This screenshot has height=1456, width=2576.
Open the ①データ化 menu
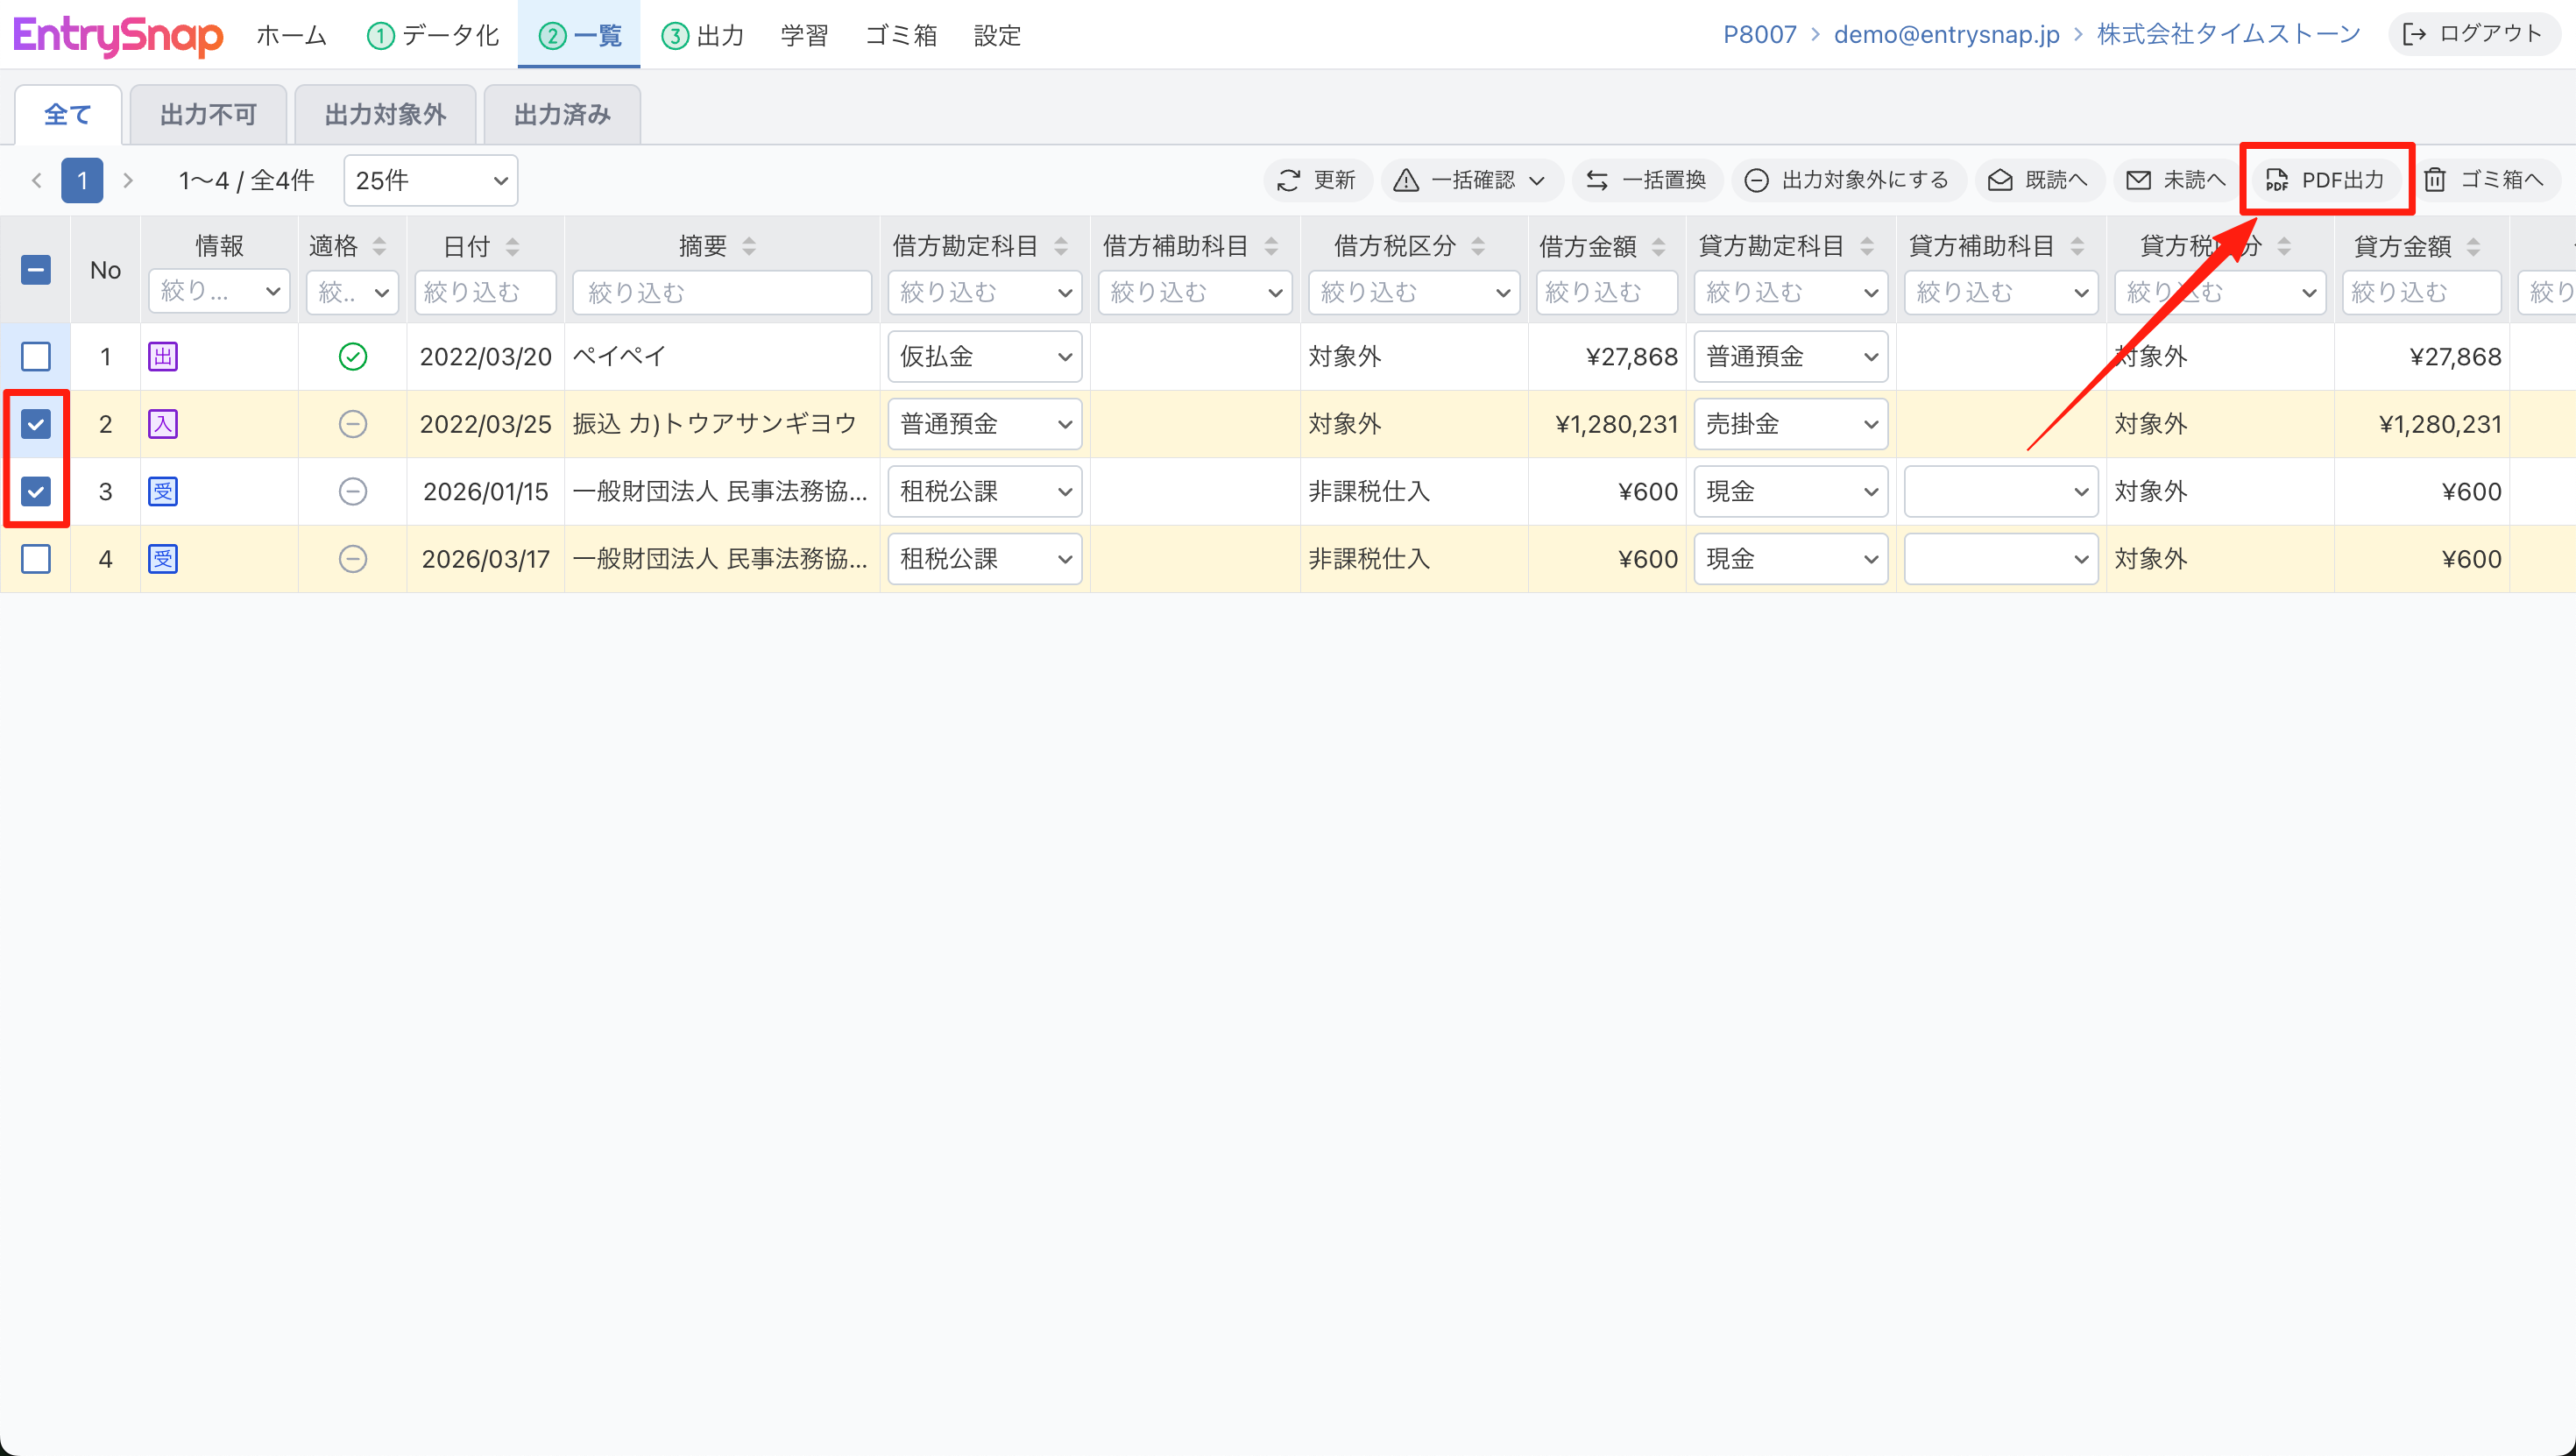[x=433, y=35]
